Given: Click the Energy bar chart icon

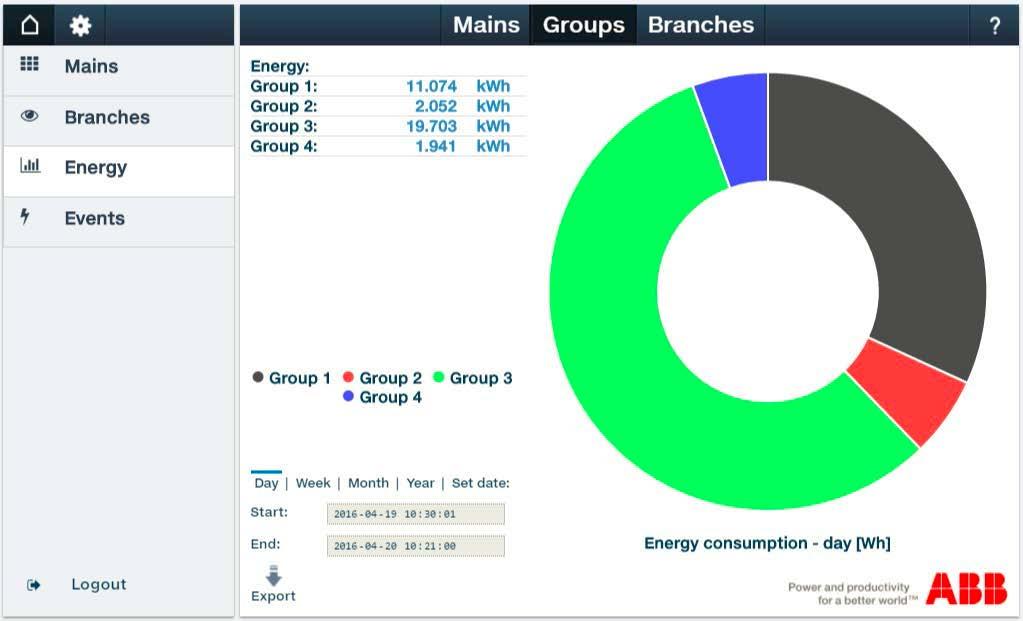Looking at the screenshot, I should click(30, 165).
